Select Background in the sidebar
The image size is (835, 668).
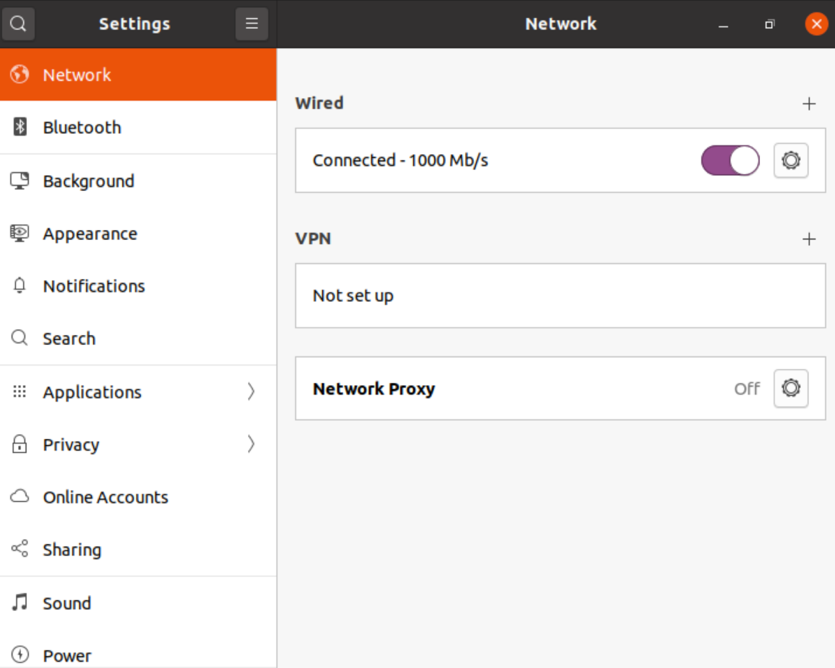(88, 181)
